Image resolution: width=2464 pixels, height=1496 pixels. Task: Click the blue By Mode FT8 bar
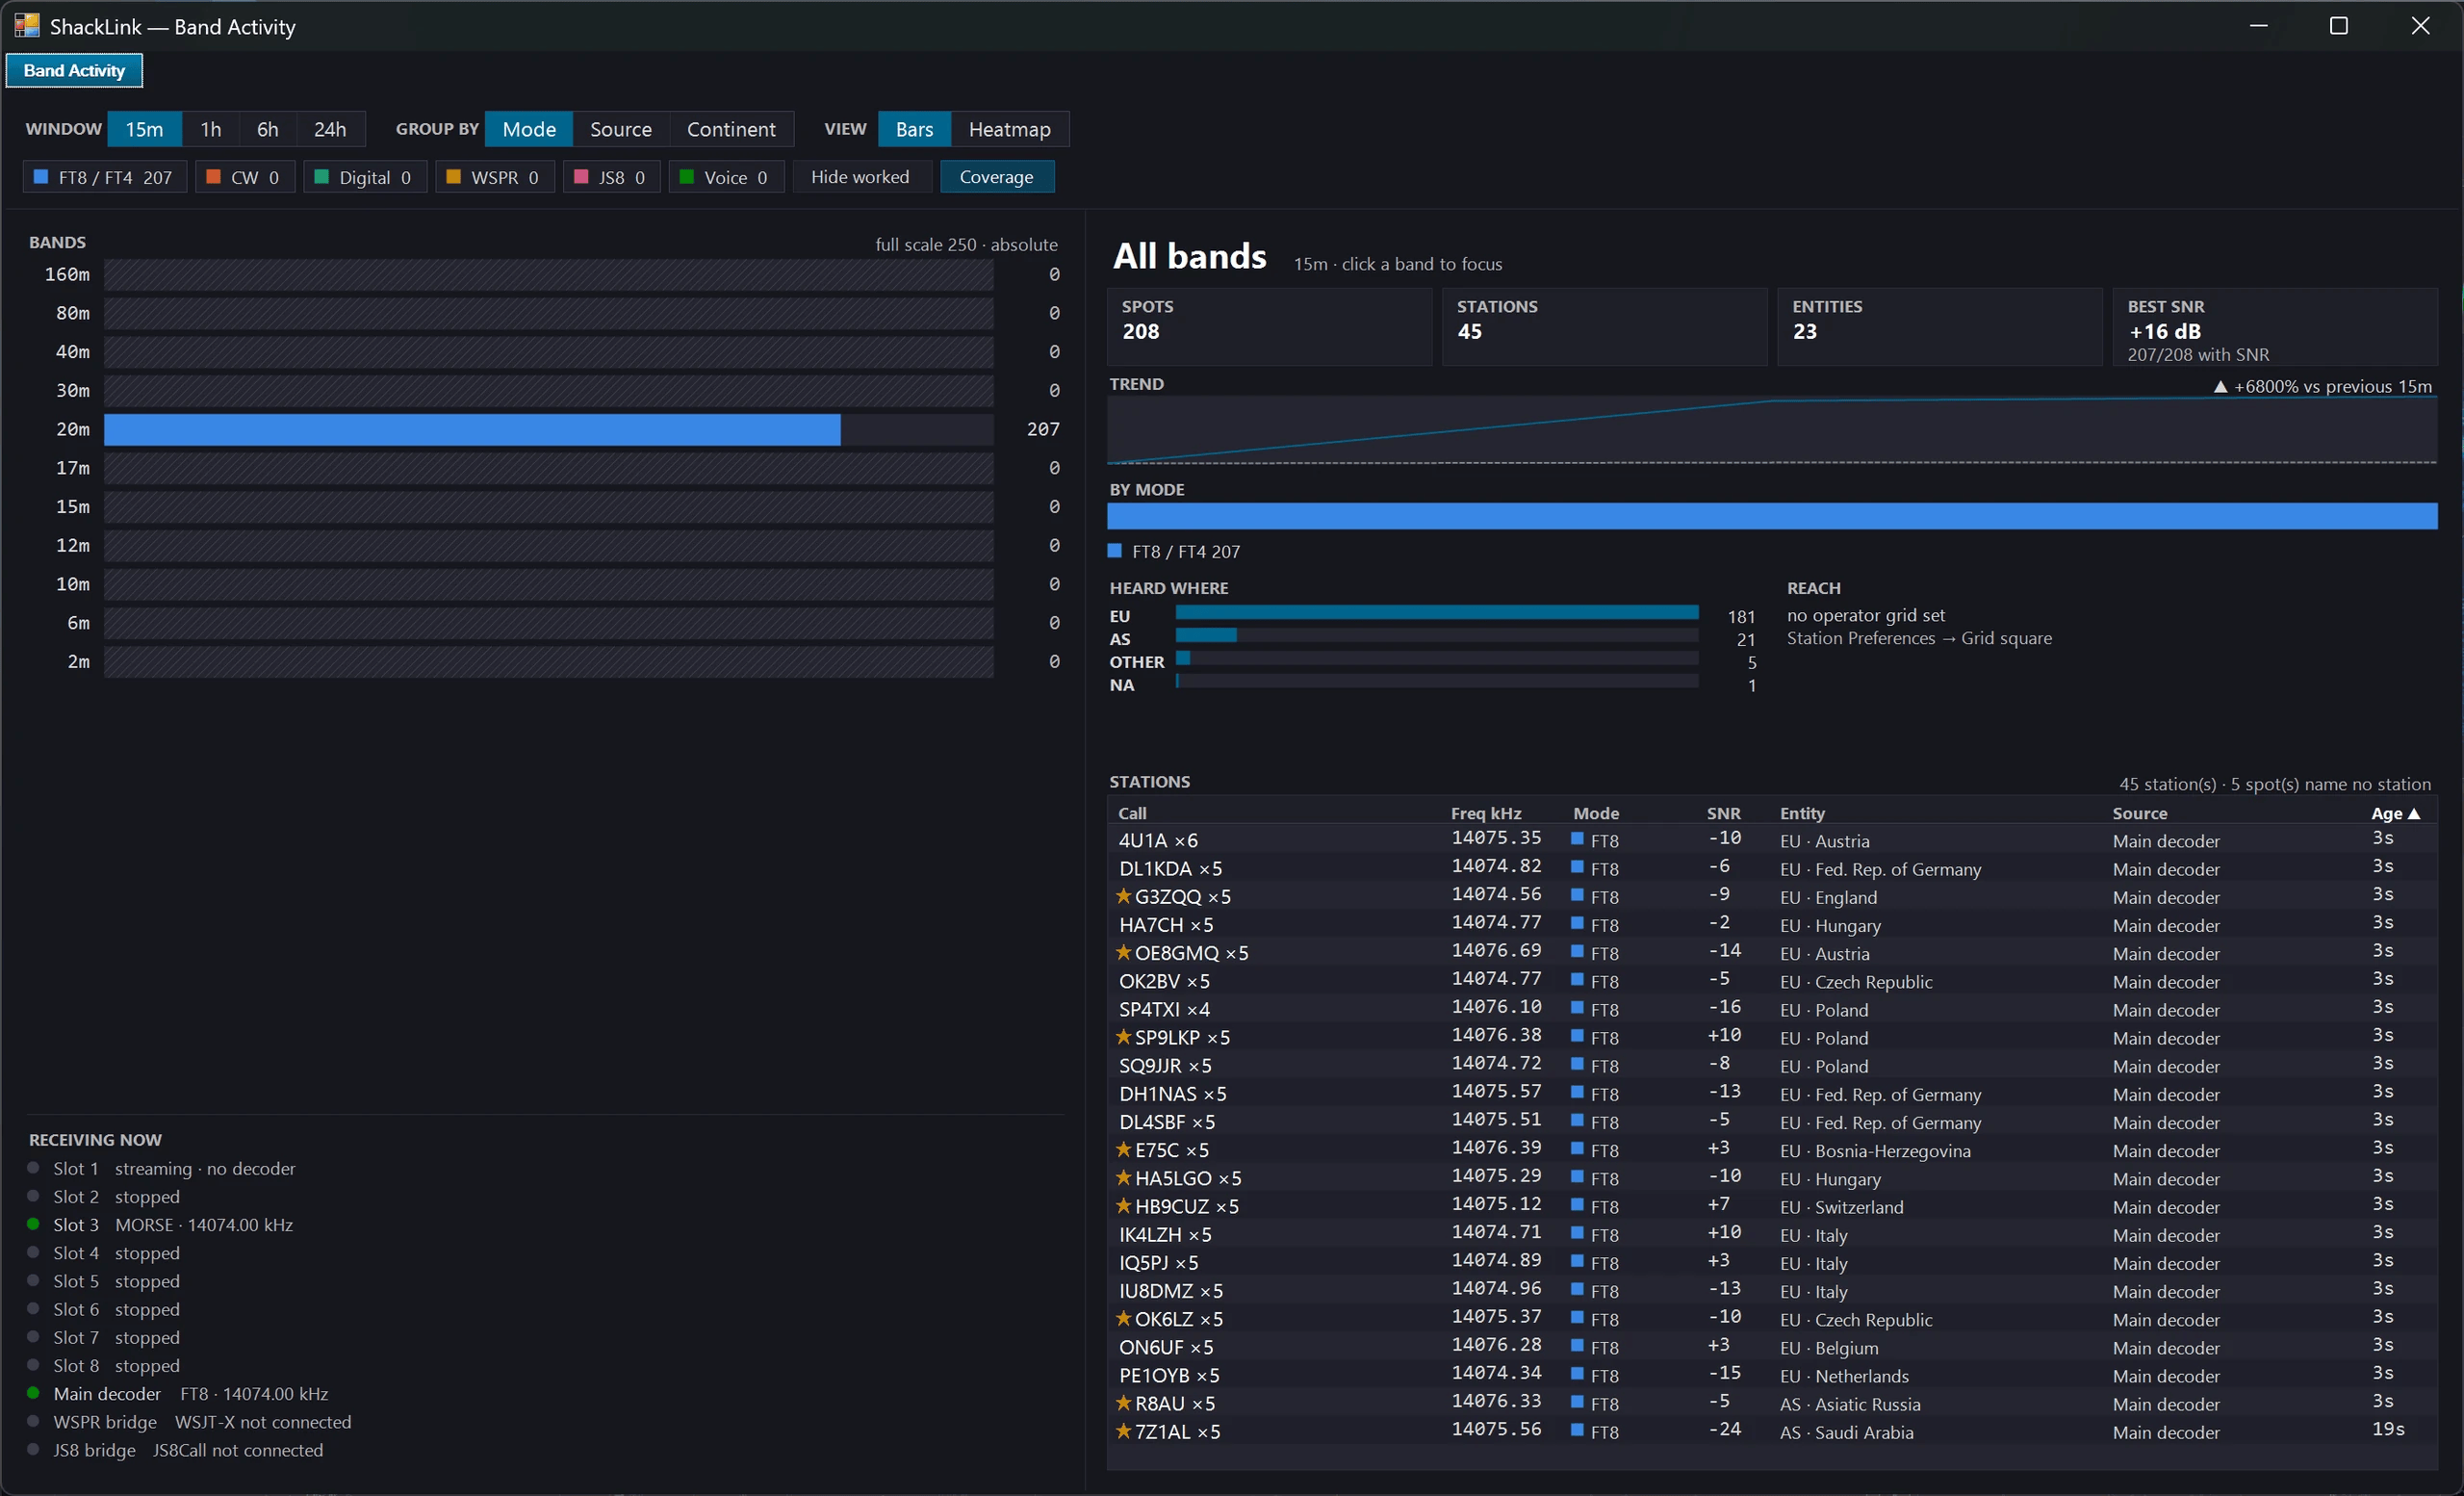1771,516
